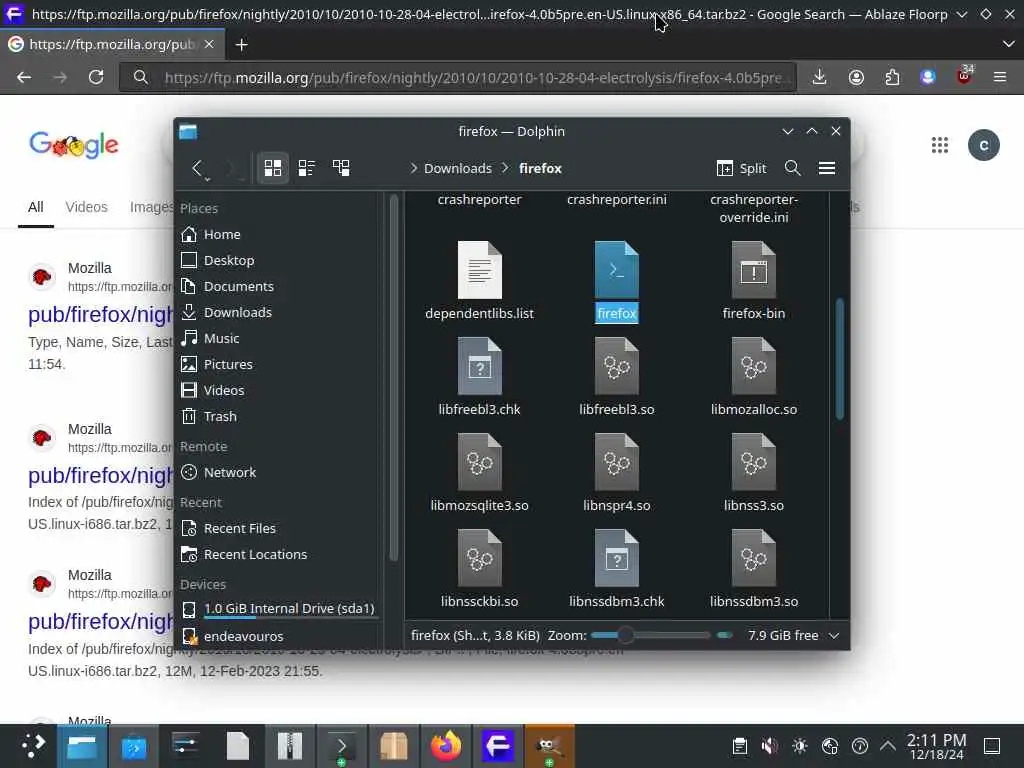
Task: Open browser account icon
Action: 856,78
